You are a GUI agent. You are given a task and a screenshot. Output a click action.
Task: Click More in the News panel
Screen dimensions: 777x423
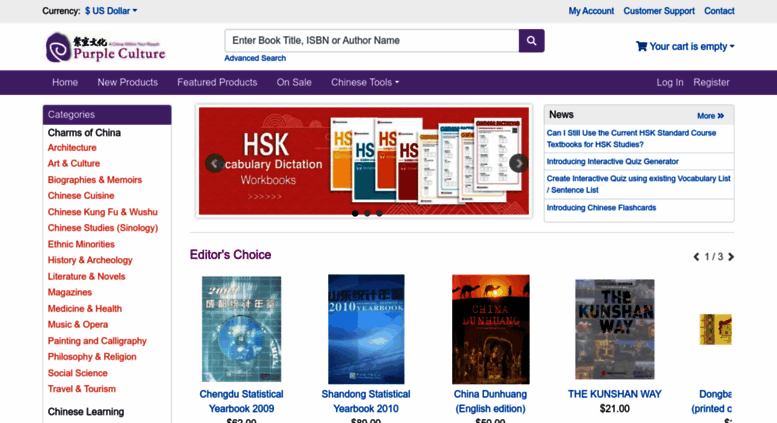point(710,115)
